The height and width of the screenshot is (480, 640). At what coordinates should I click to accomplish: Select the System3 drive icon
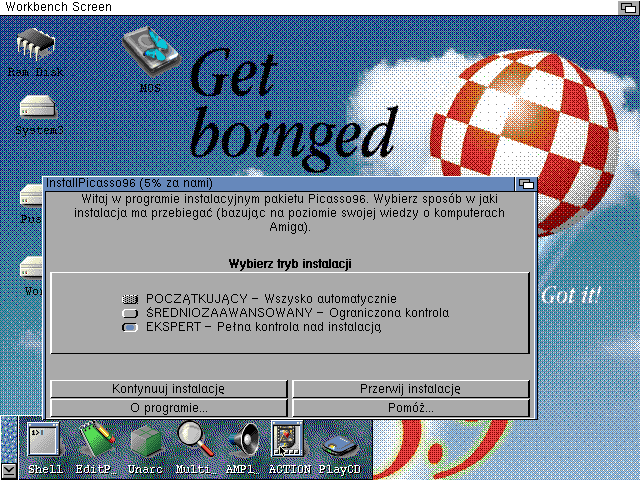pos(38,107)
